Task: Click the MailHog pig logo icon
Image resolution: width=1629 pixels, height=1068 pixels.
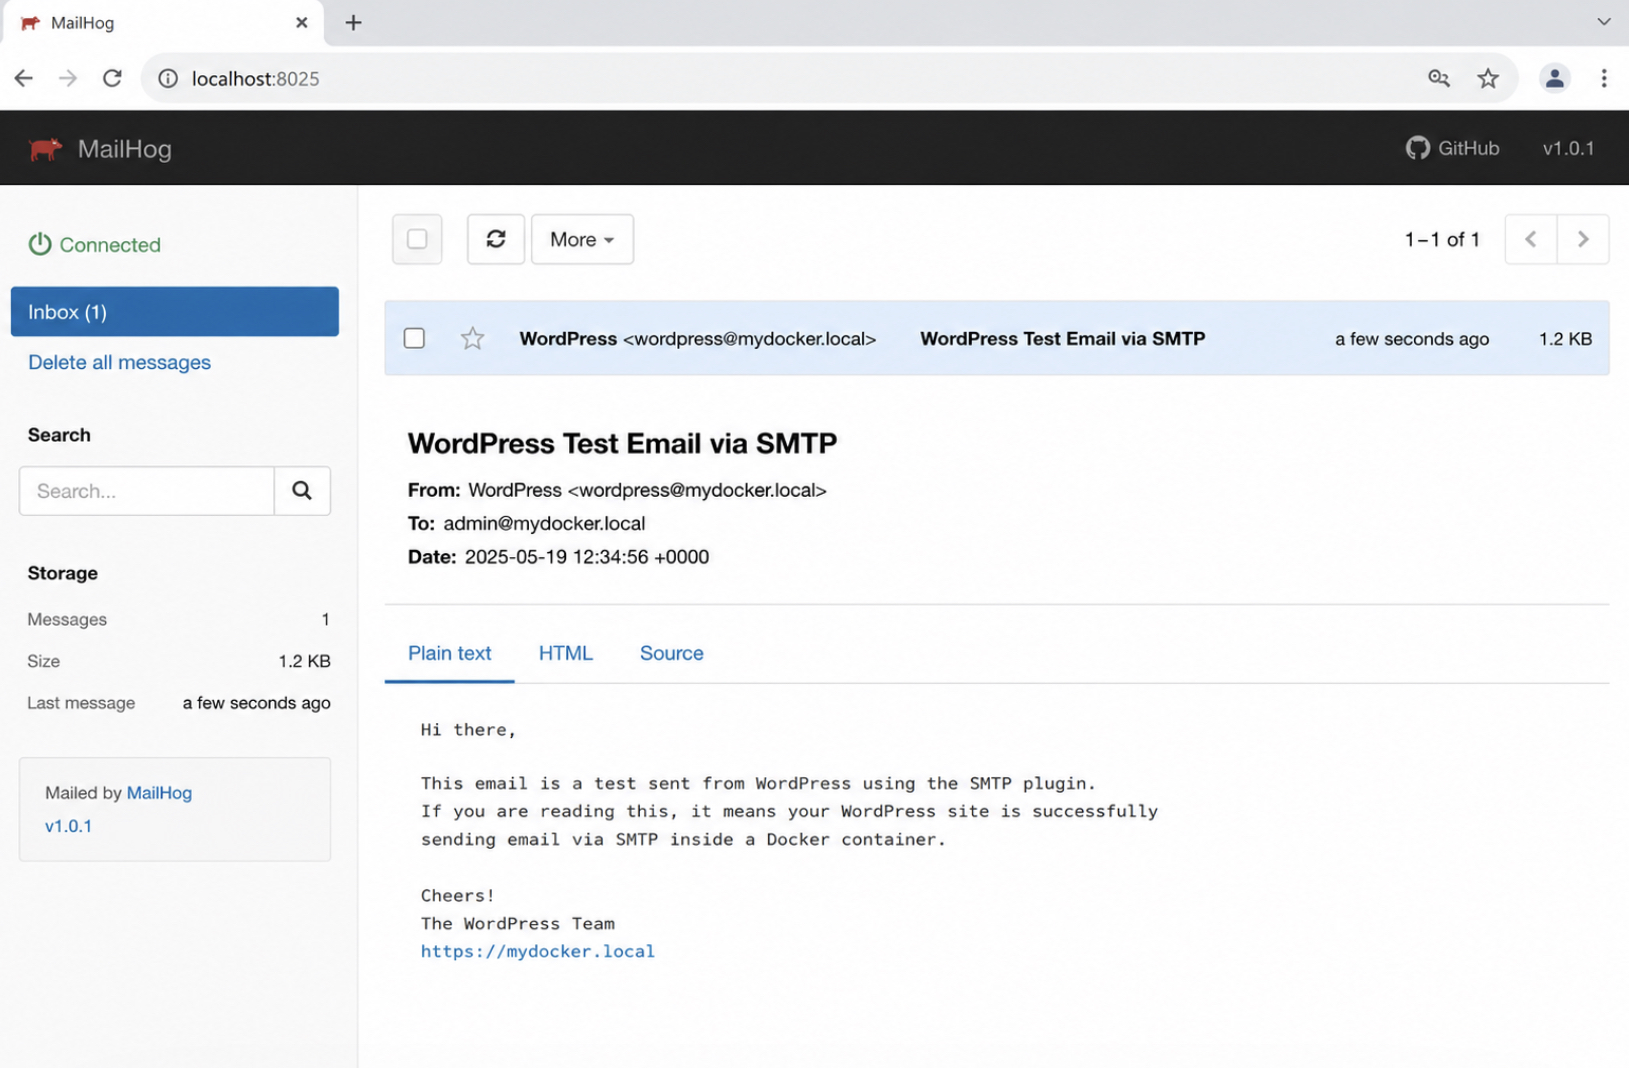Action: [45, 149]
